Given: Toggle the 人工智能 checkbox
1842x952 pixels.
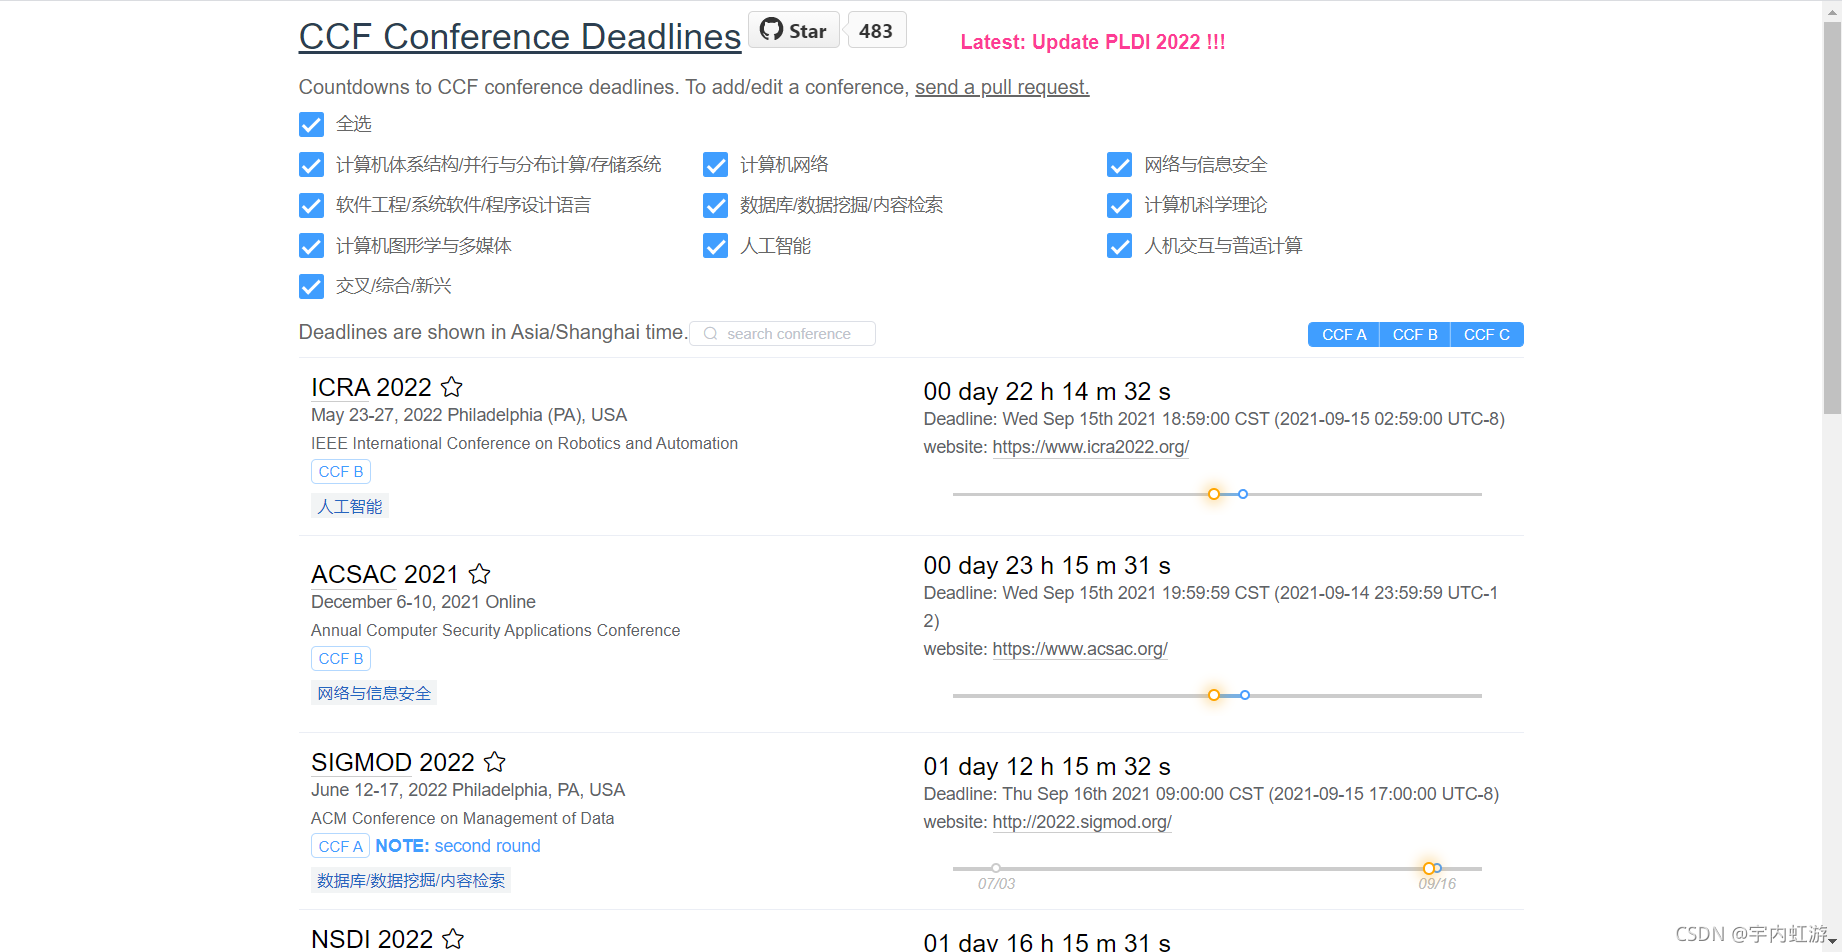Looking at the screenshot, I should point(715,245).
